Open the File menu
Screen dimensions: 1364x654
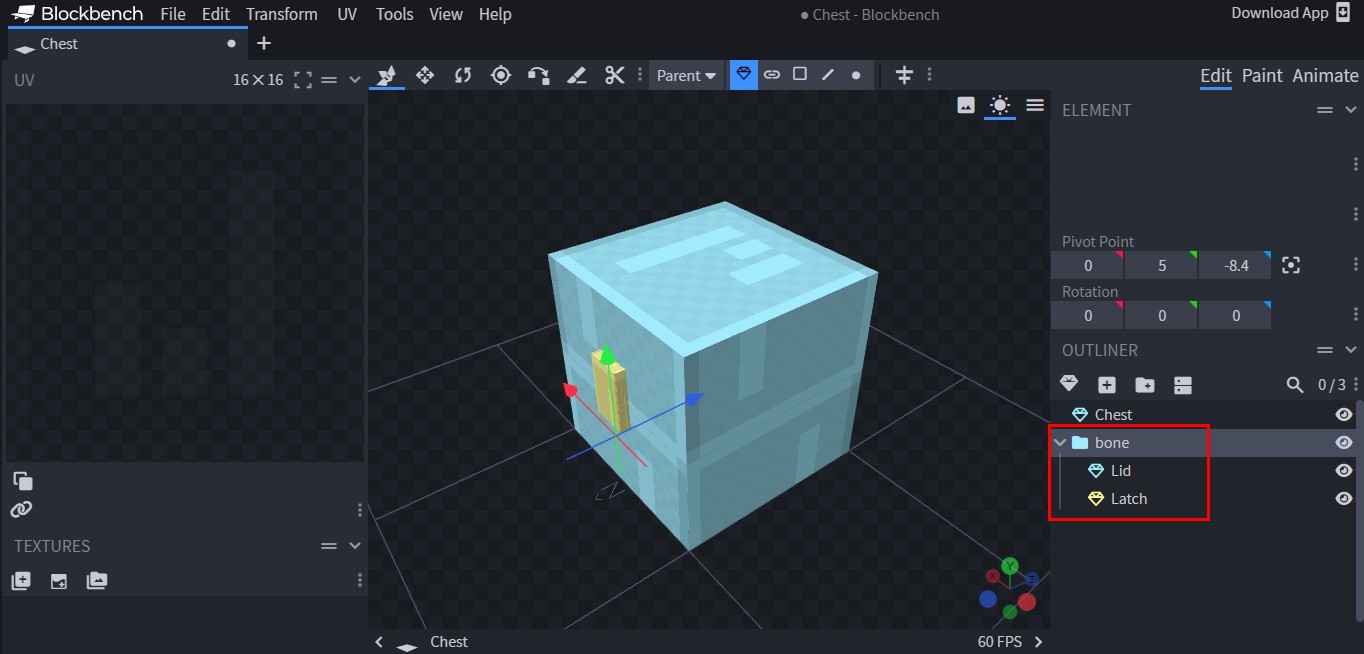pos(173,14)
